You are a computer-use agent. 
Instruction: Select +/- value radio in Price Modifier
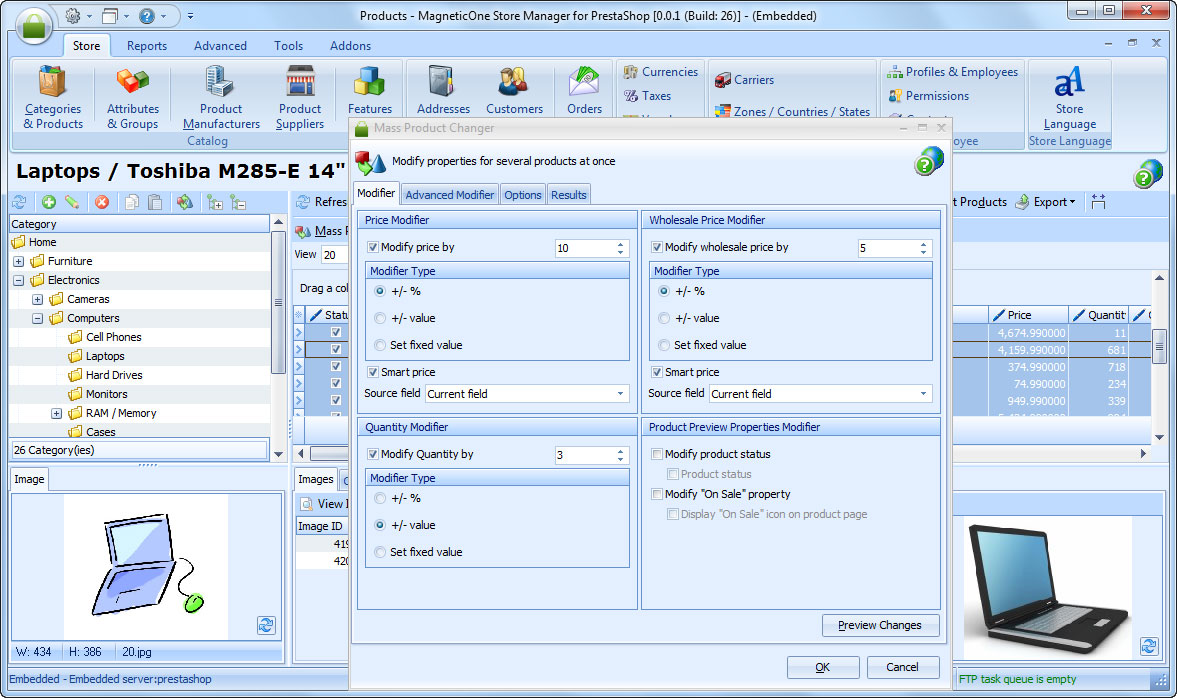pyautogui.click(x=380, y=318)
